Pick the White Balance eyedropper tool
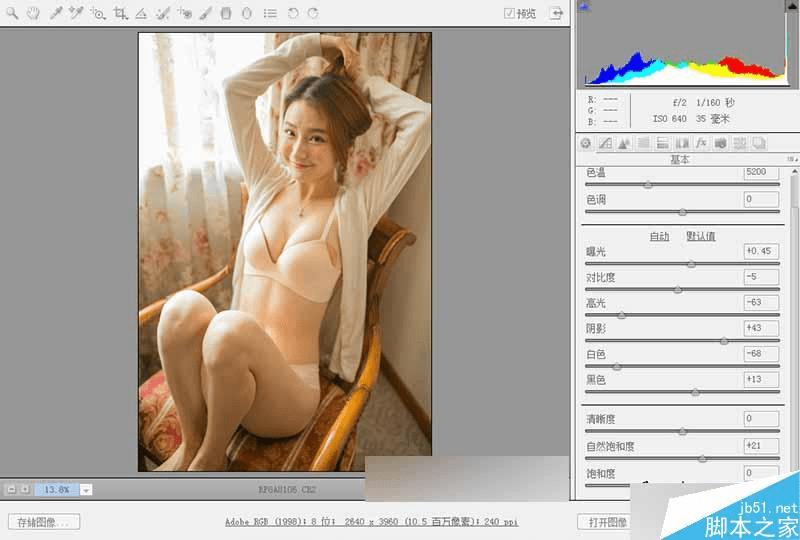 [55, 13]
